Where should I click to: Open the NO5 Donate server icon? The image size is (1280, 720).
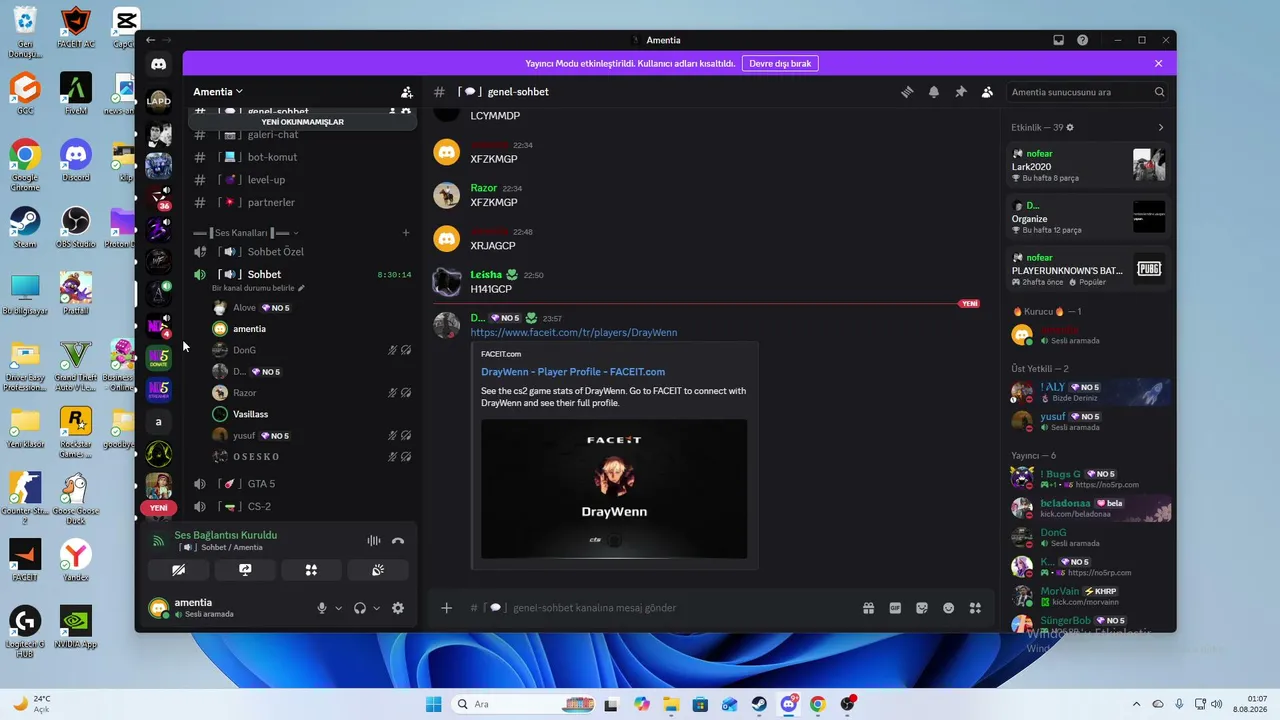click(x=158, y=358)
